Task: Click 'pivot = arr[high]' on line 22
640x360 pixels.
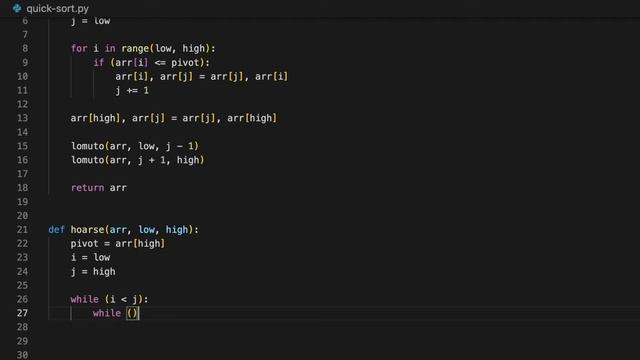Action: tap(118, 244)
